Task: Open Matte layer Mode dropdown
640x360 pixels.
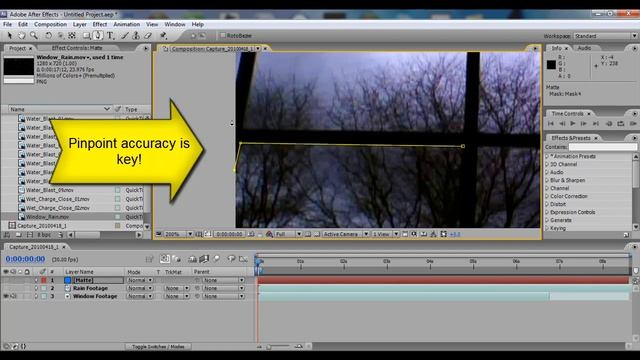Action: [140, 280]
